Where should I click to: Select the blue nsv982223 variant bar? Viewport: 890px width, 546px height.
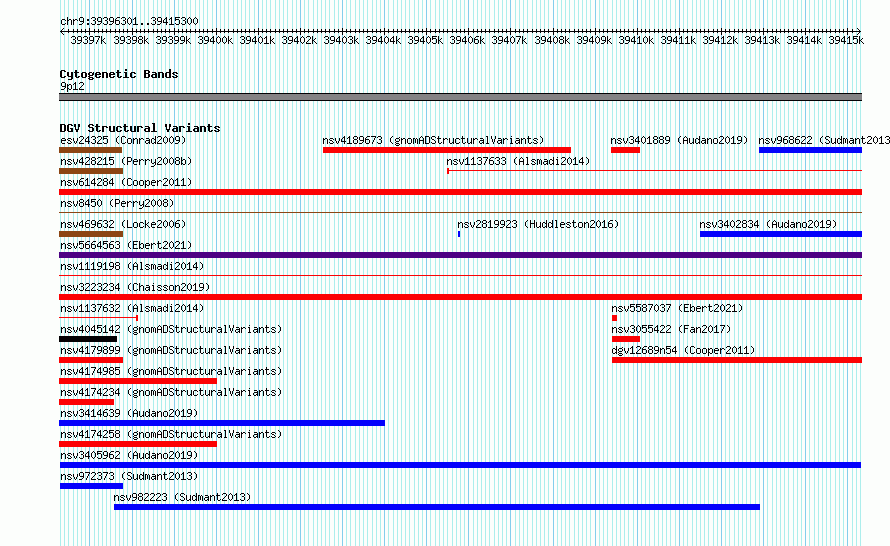tap(436, 507)
